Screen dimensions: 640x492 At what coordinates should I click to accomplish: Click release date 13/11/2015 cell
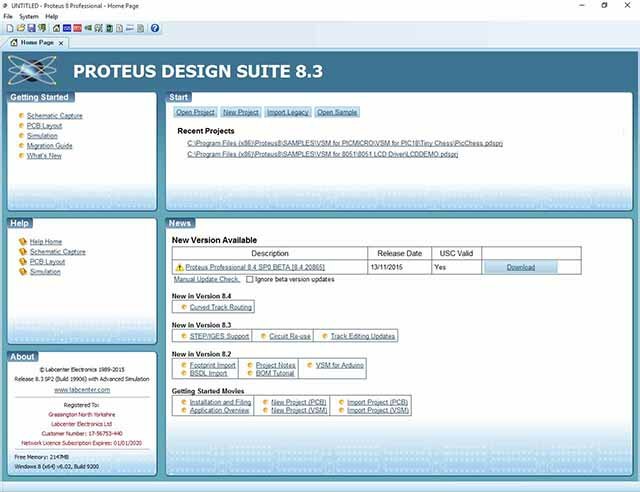coord(400,267)
